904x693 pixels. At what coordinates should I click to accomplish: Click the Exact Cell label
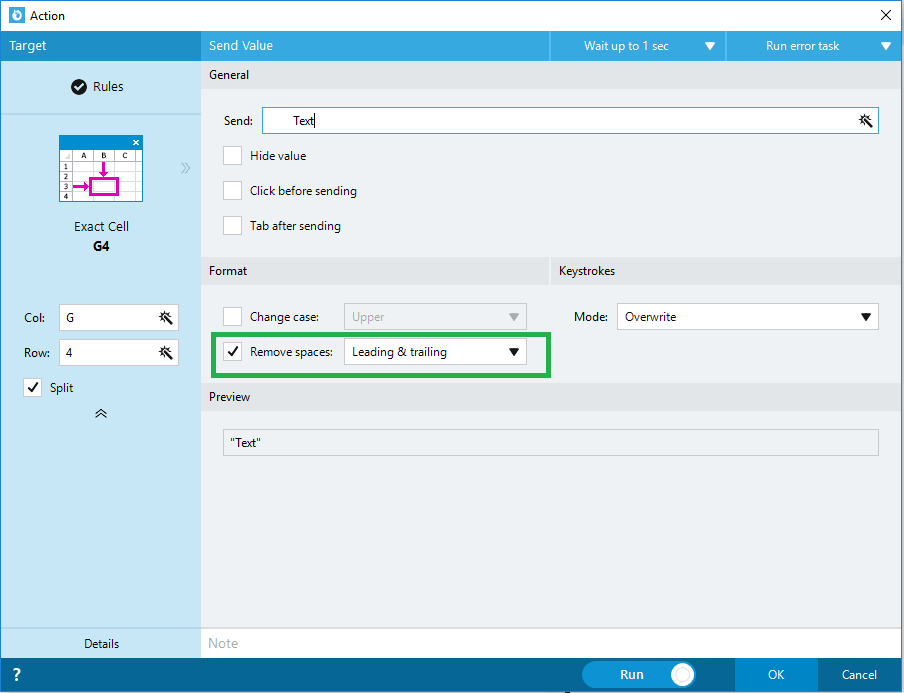pos(101,227)
